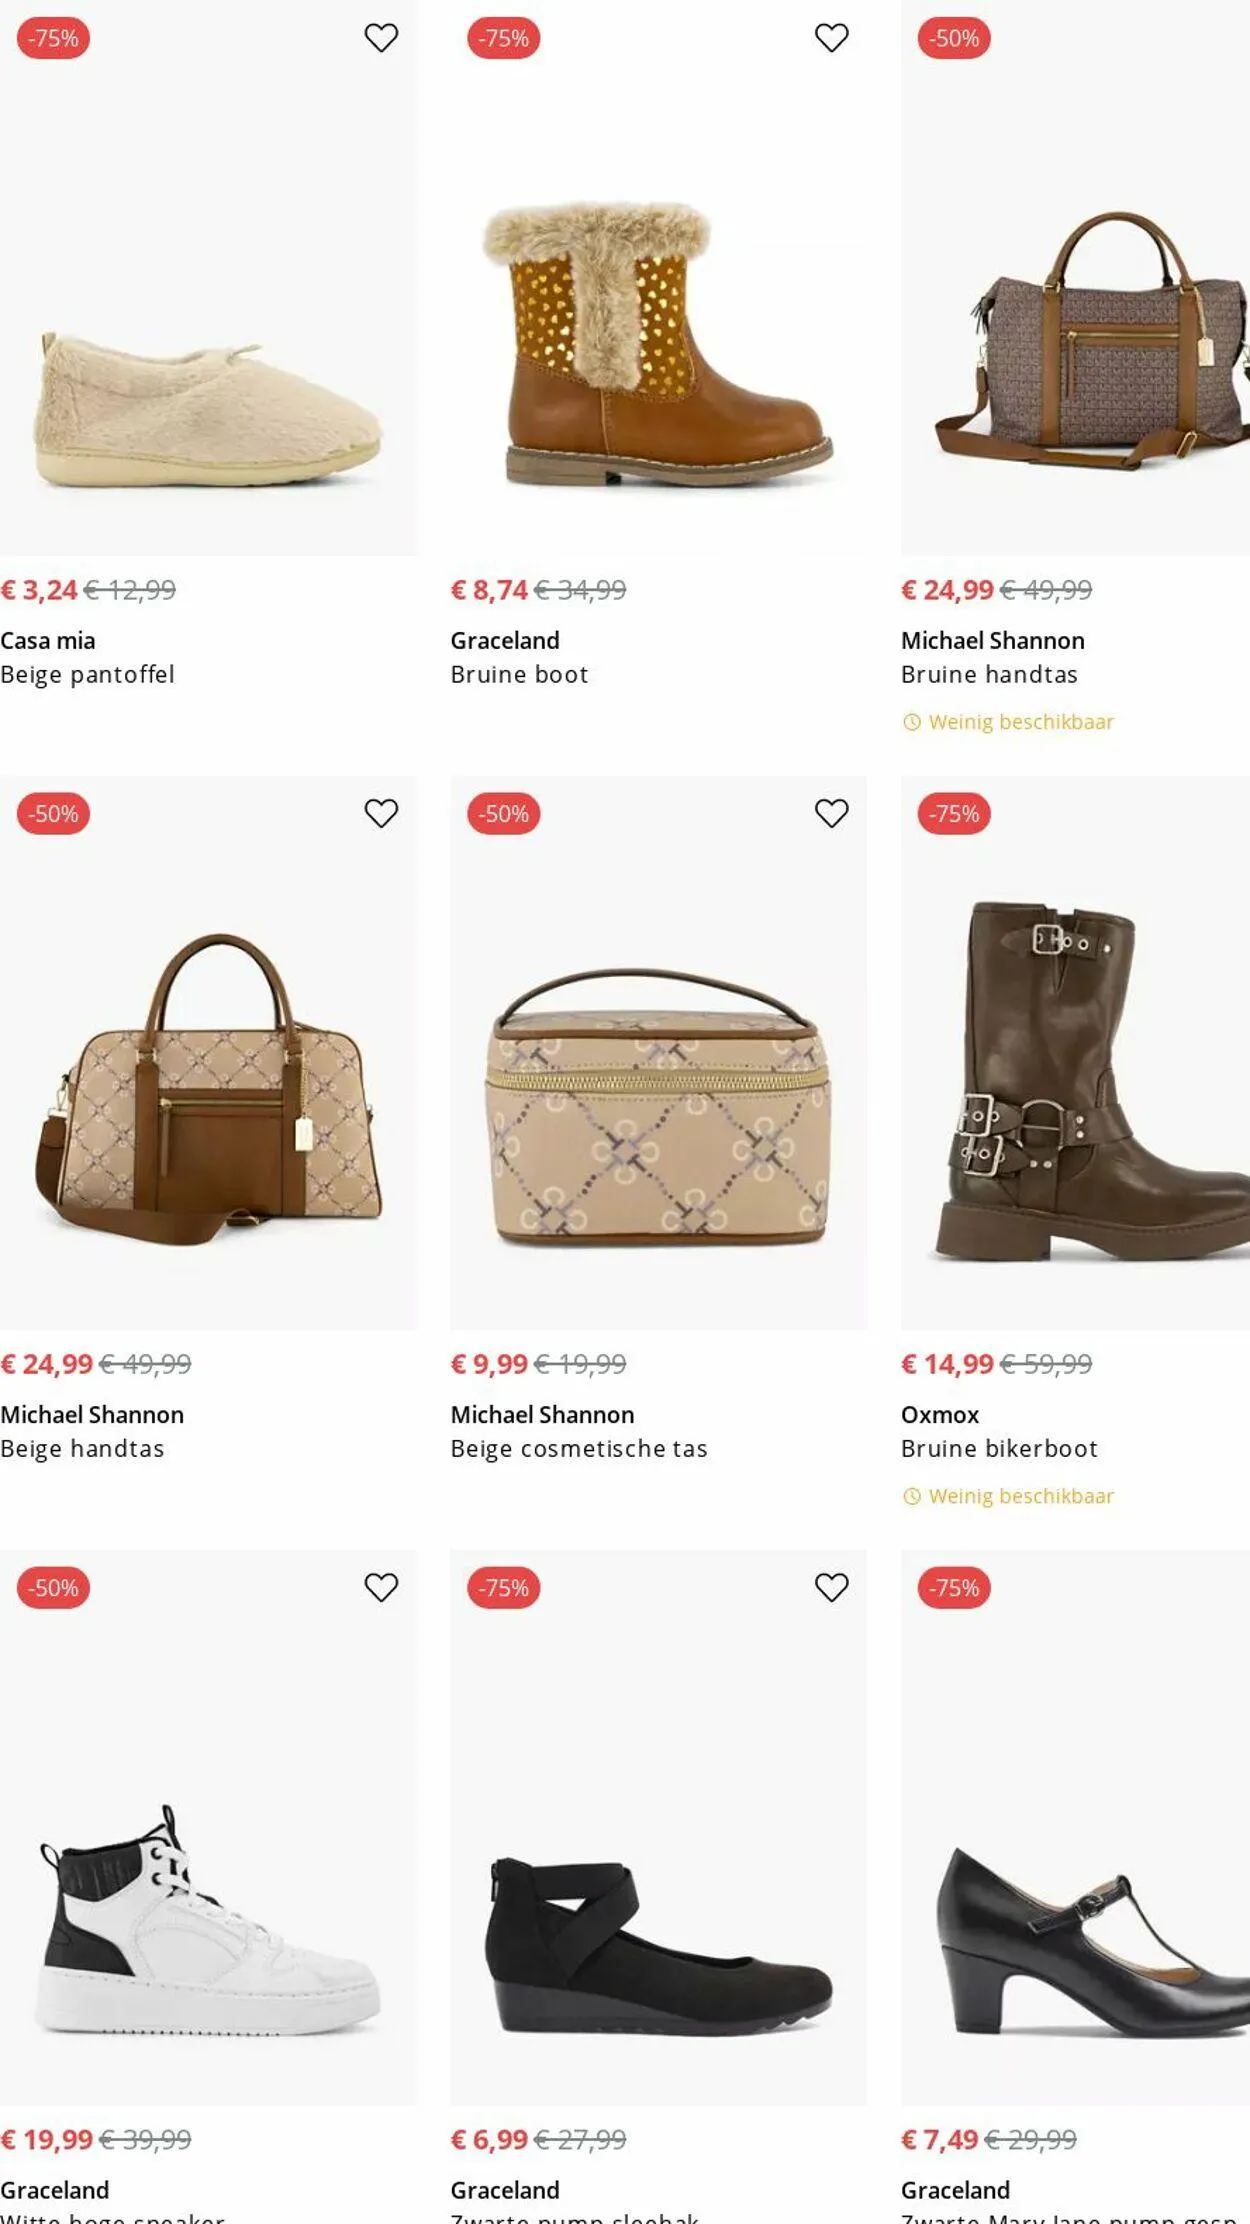Click the € 8,74 price of Bruine boot
1250x2224 pixels.
489,590
